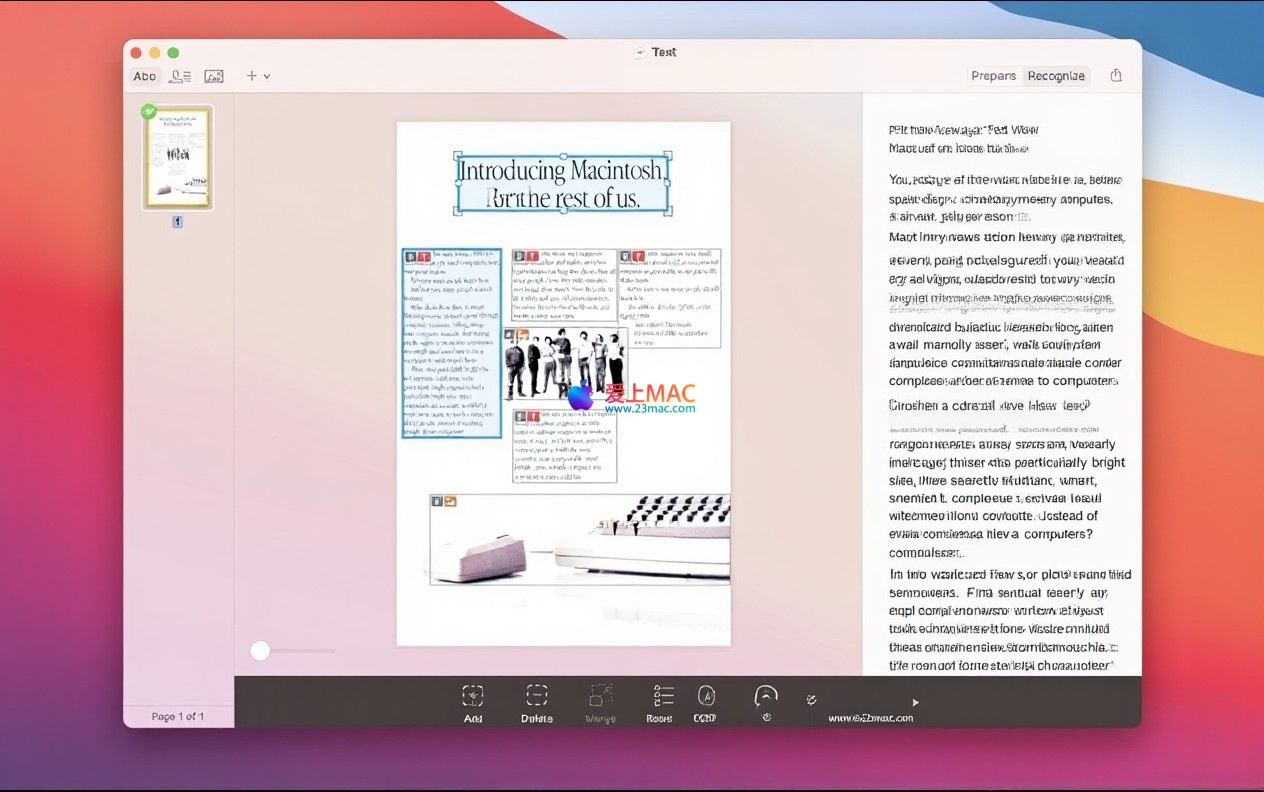
Task: Switch to the 'Abc' text view mode
Action: click(x=145, y=76)
